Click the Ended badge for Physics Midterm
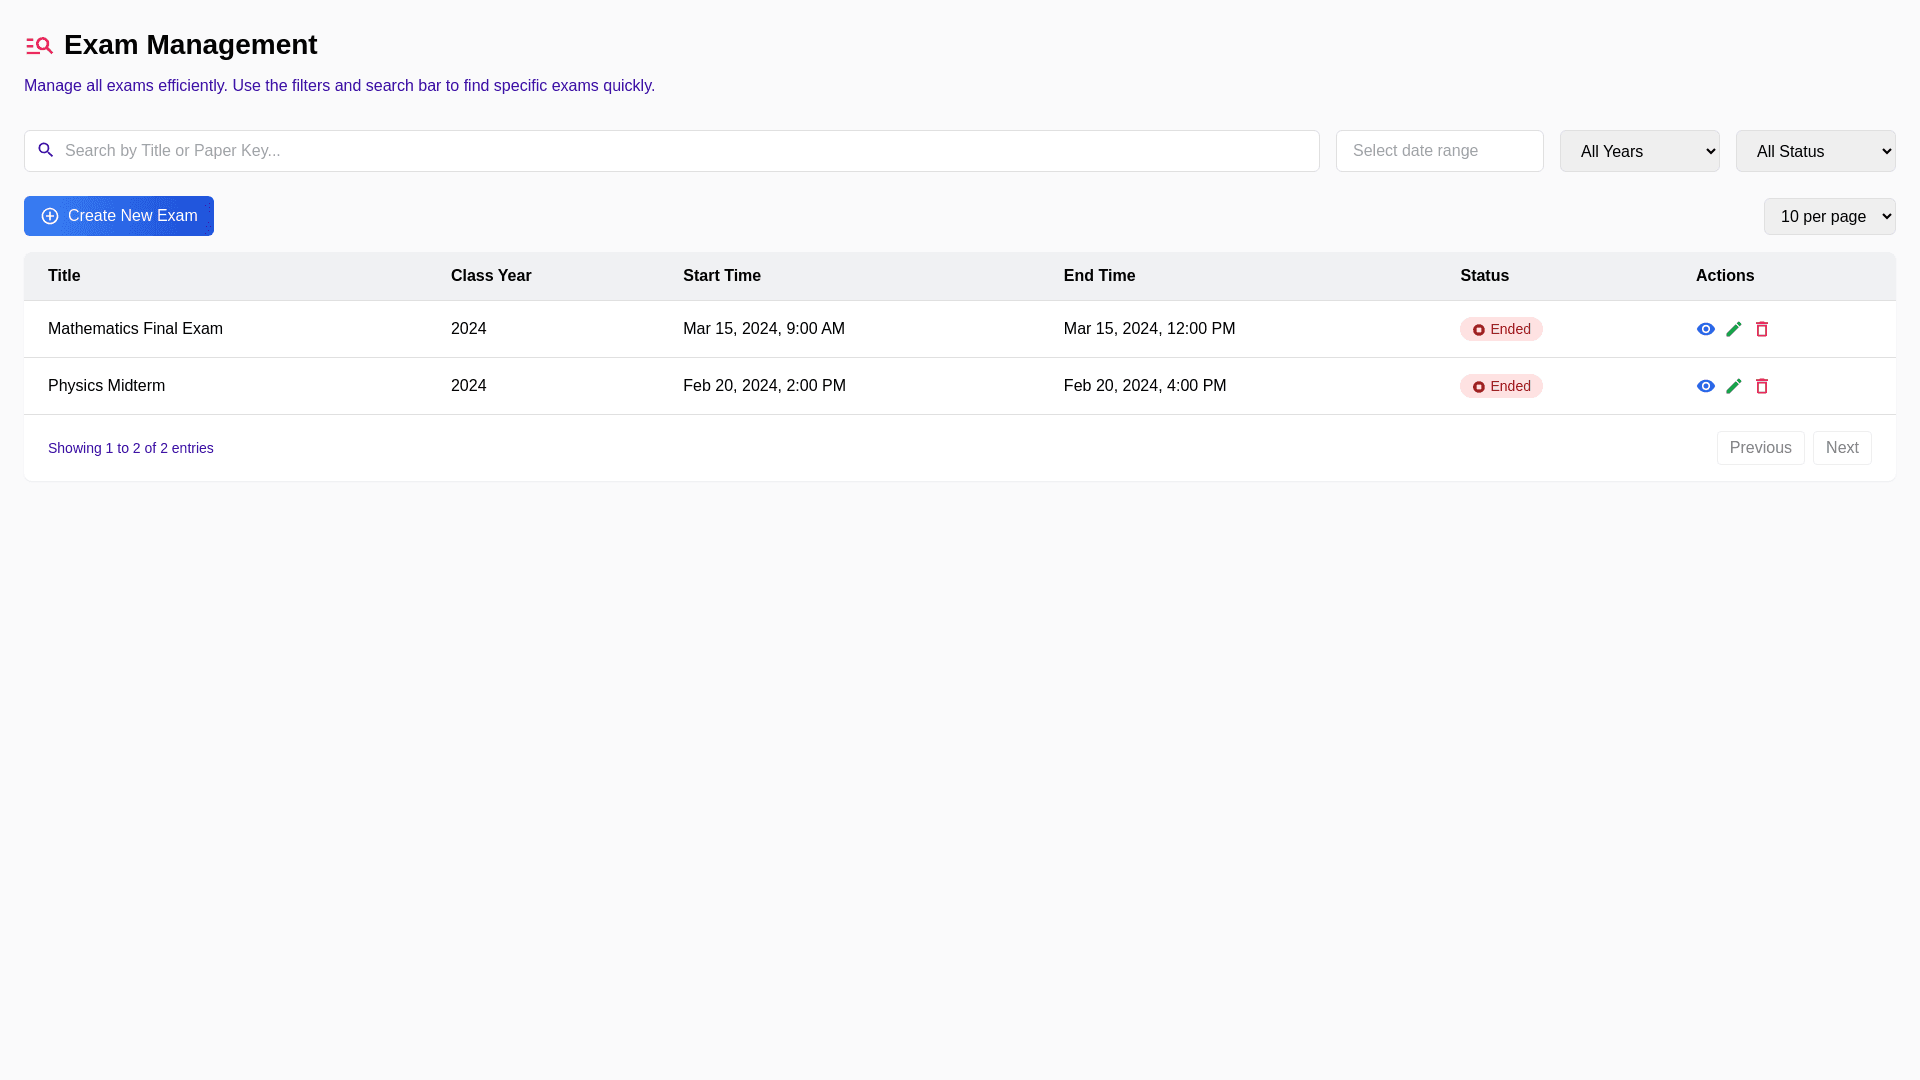Screen dimensions: 1920x1080 [x=1500, y=386]
